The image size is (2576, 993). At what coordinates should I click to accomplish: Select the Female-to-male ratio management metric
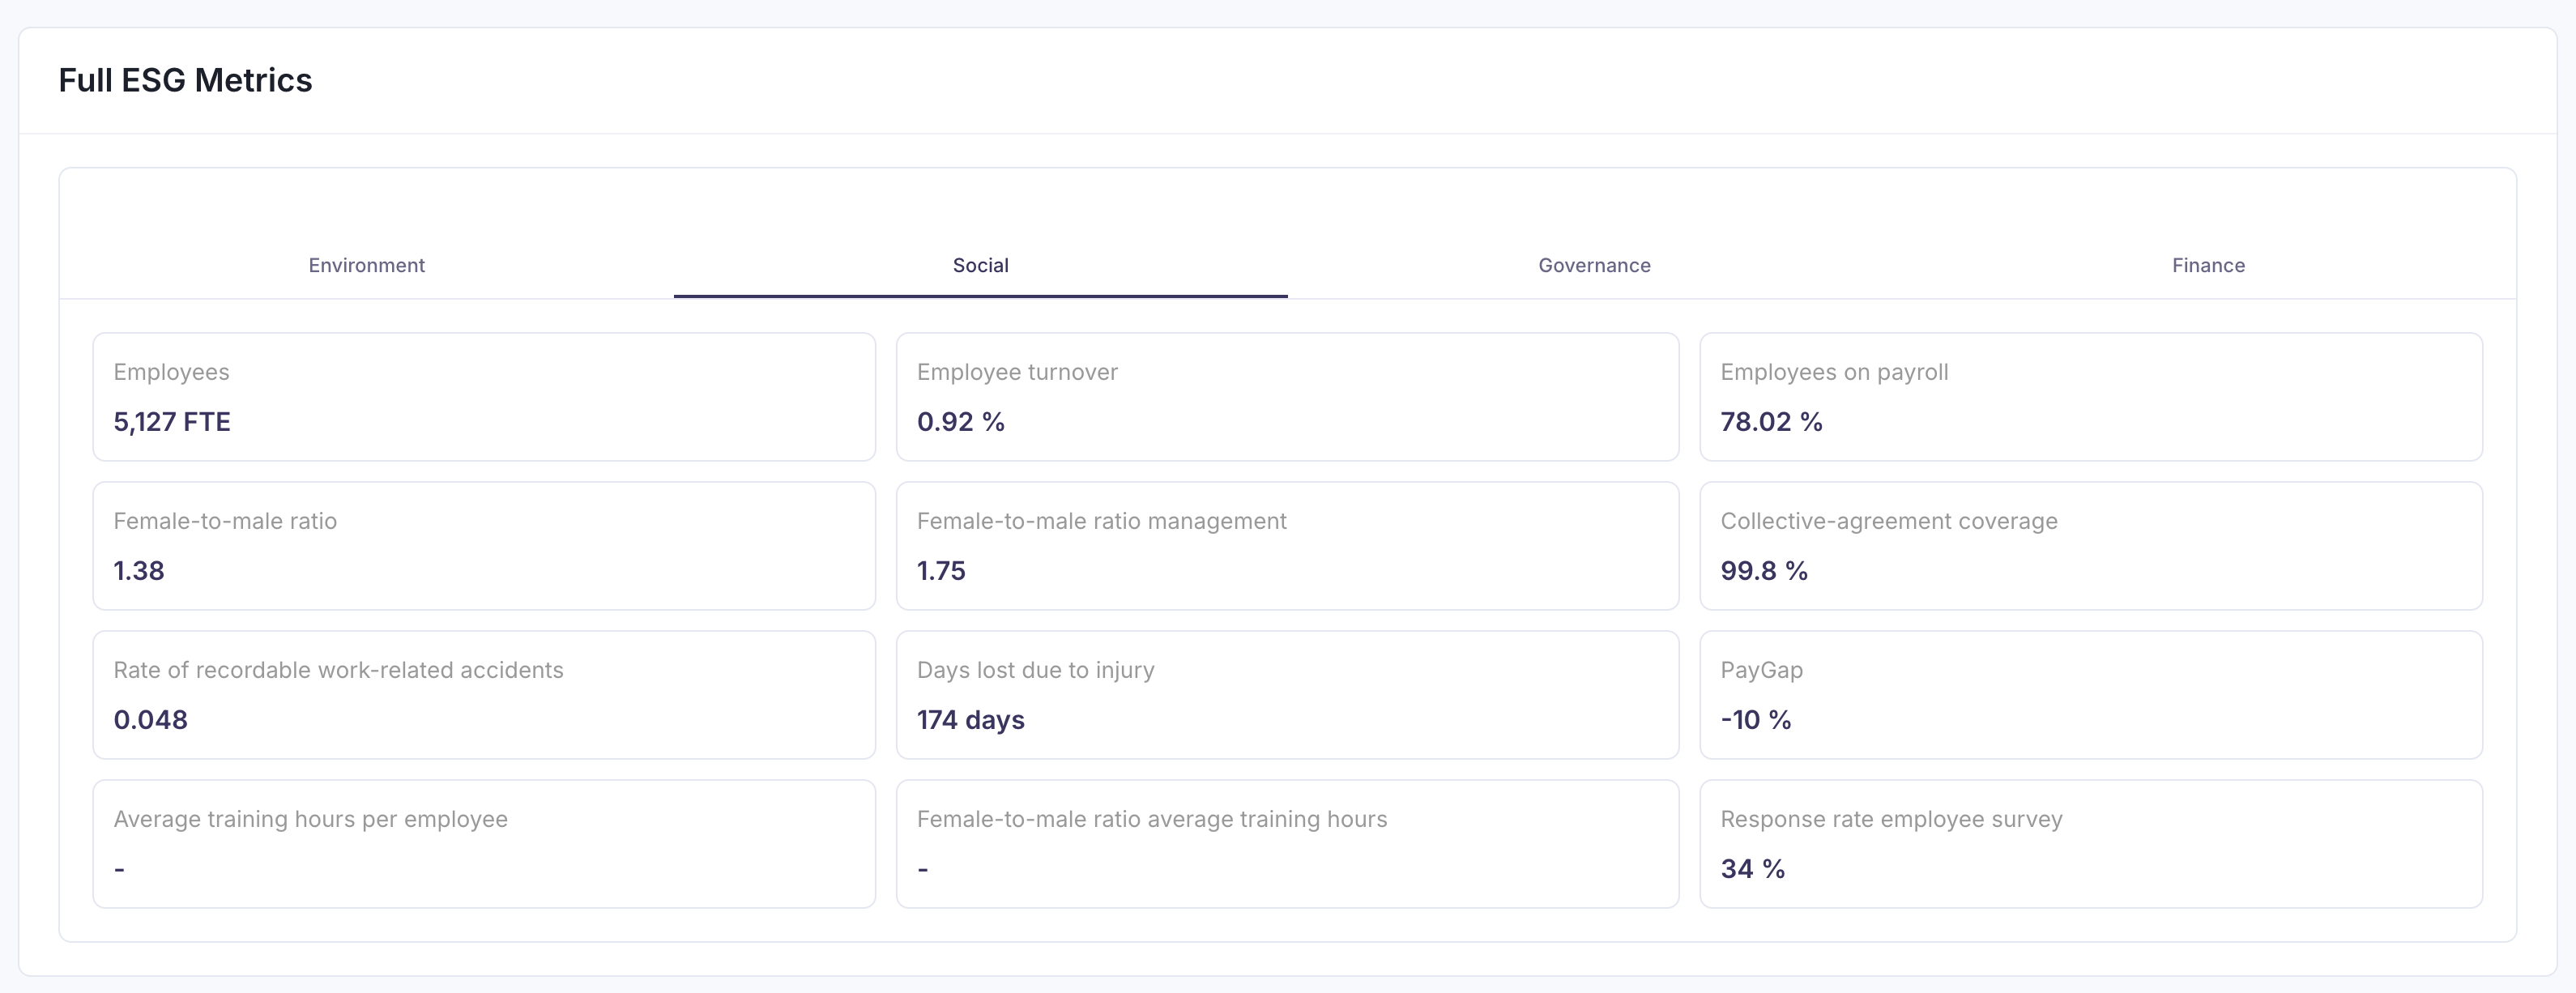(x=1288, y=545)
